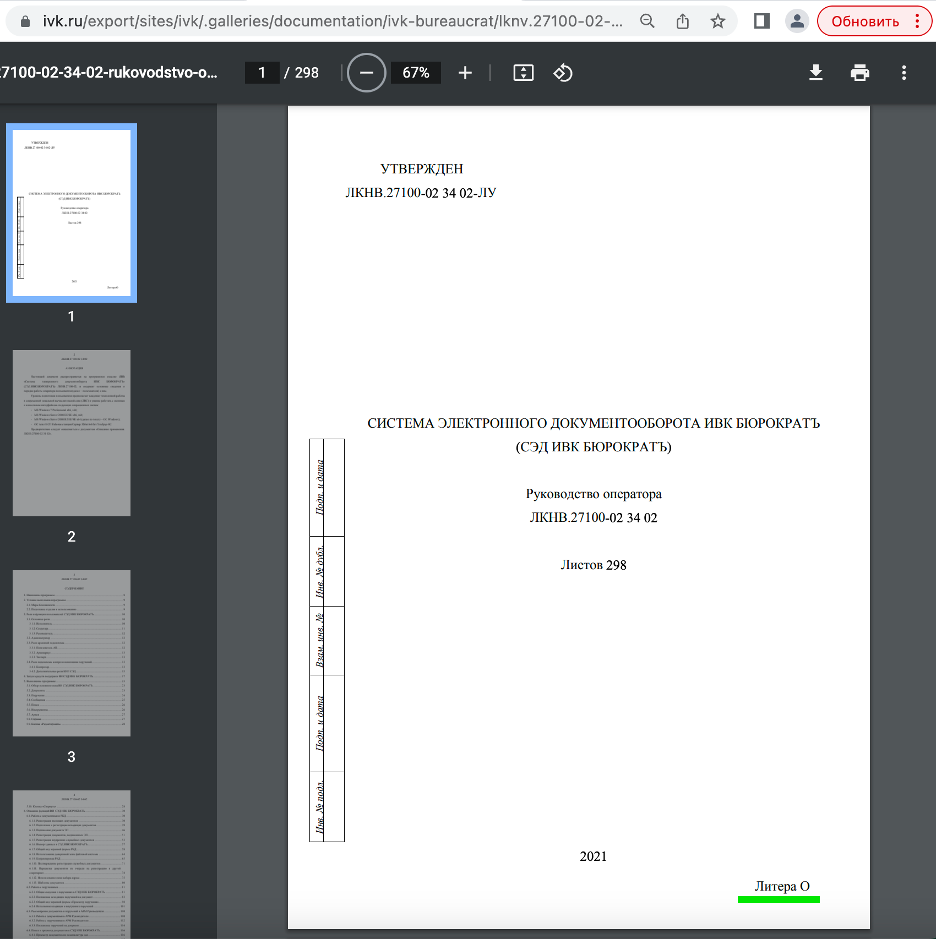936x940 pixels.
Task: Rotate the document counterclockwise
Action: (x=563, y=73)
